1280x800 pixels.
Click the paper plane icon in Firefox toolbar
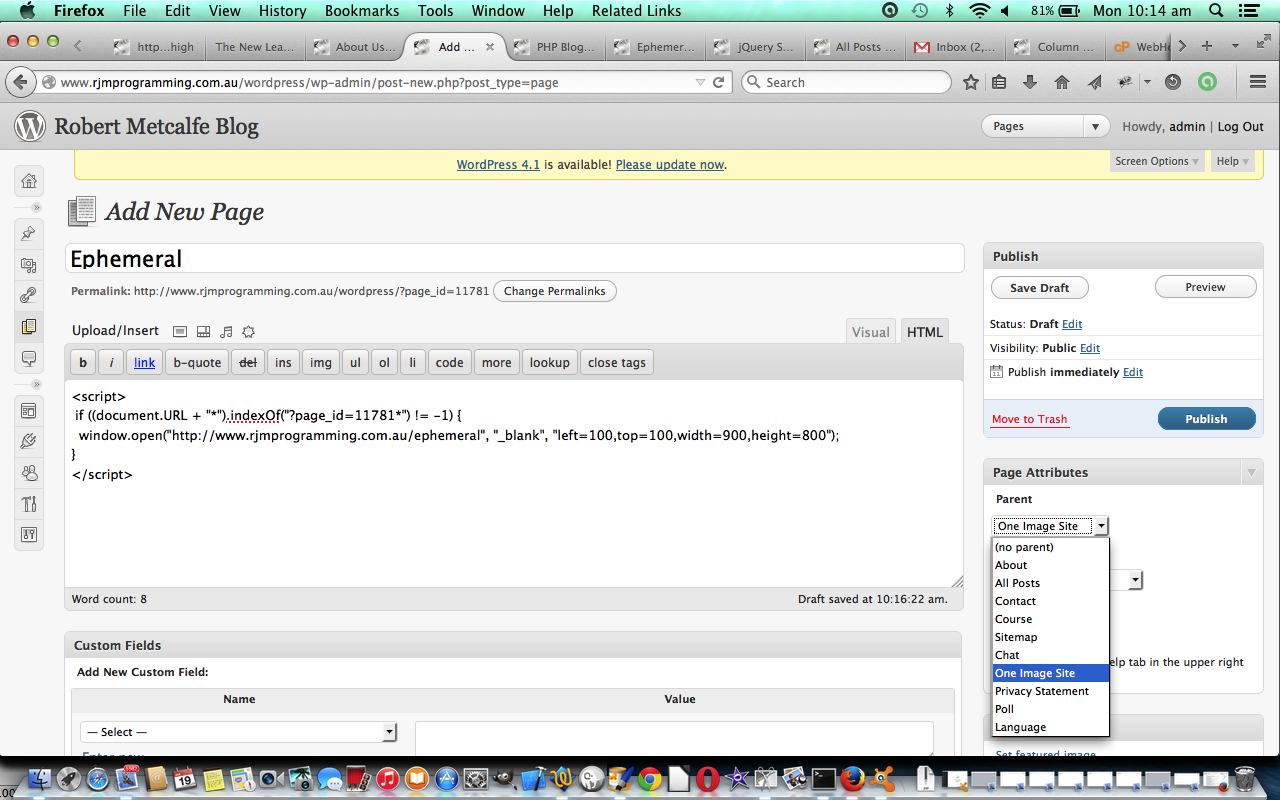tap(1095, 82)
